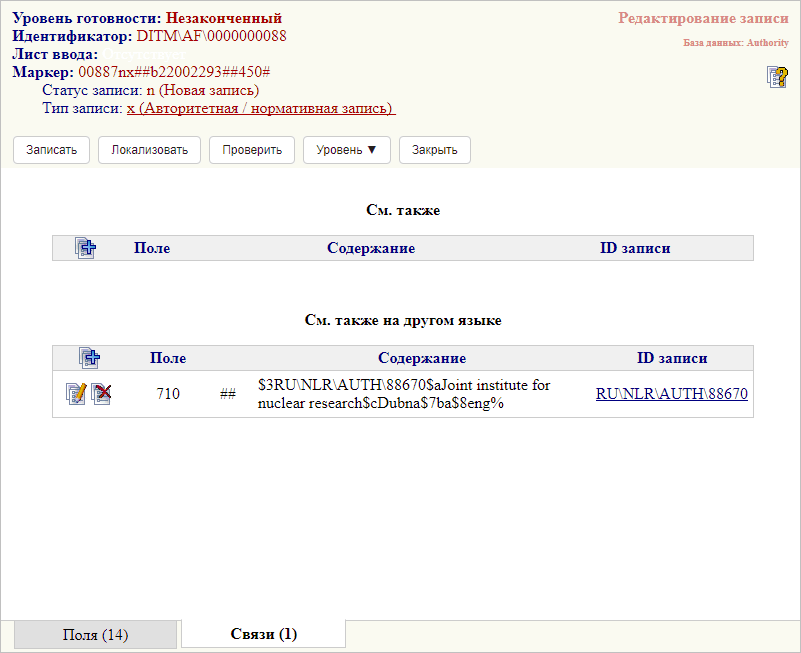Select the Связи (1) tab
The width and height of the screenshot is (801, 653).
tap(264, 634)
